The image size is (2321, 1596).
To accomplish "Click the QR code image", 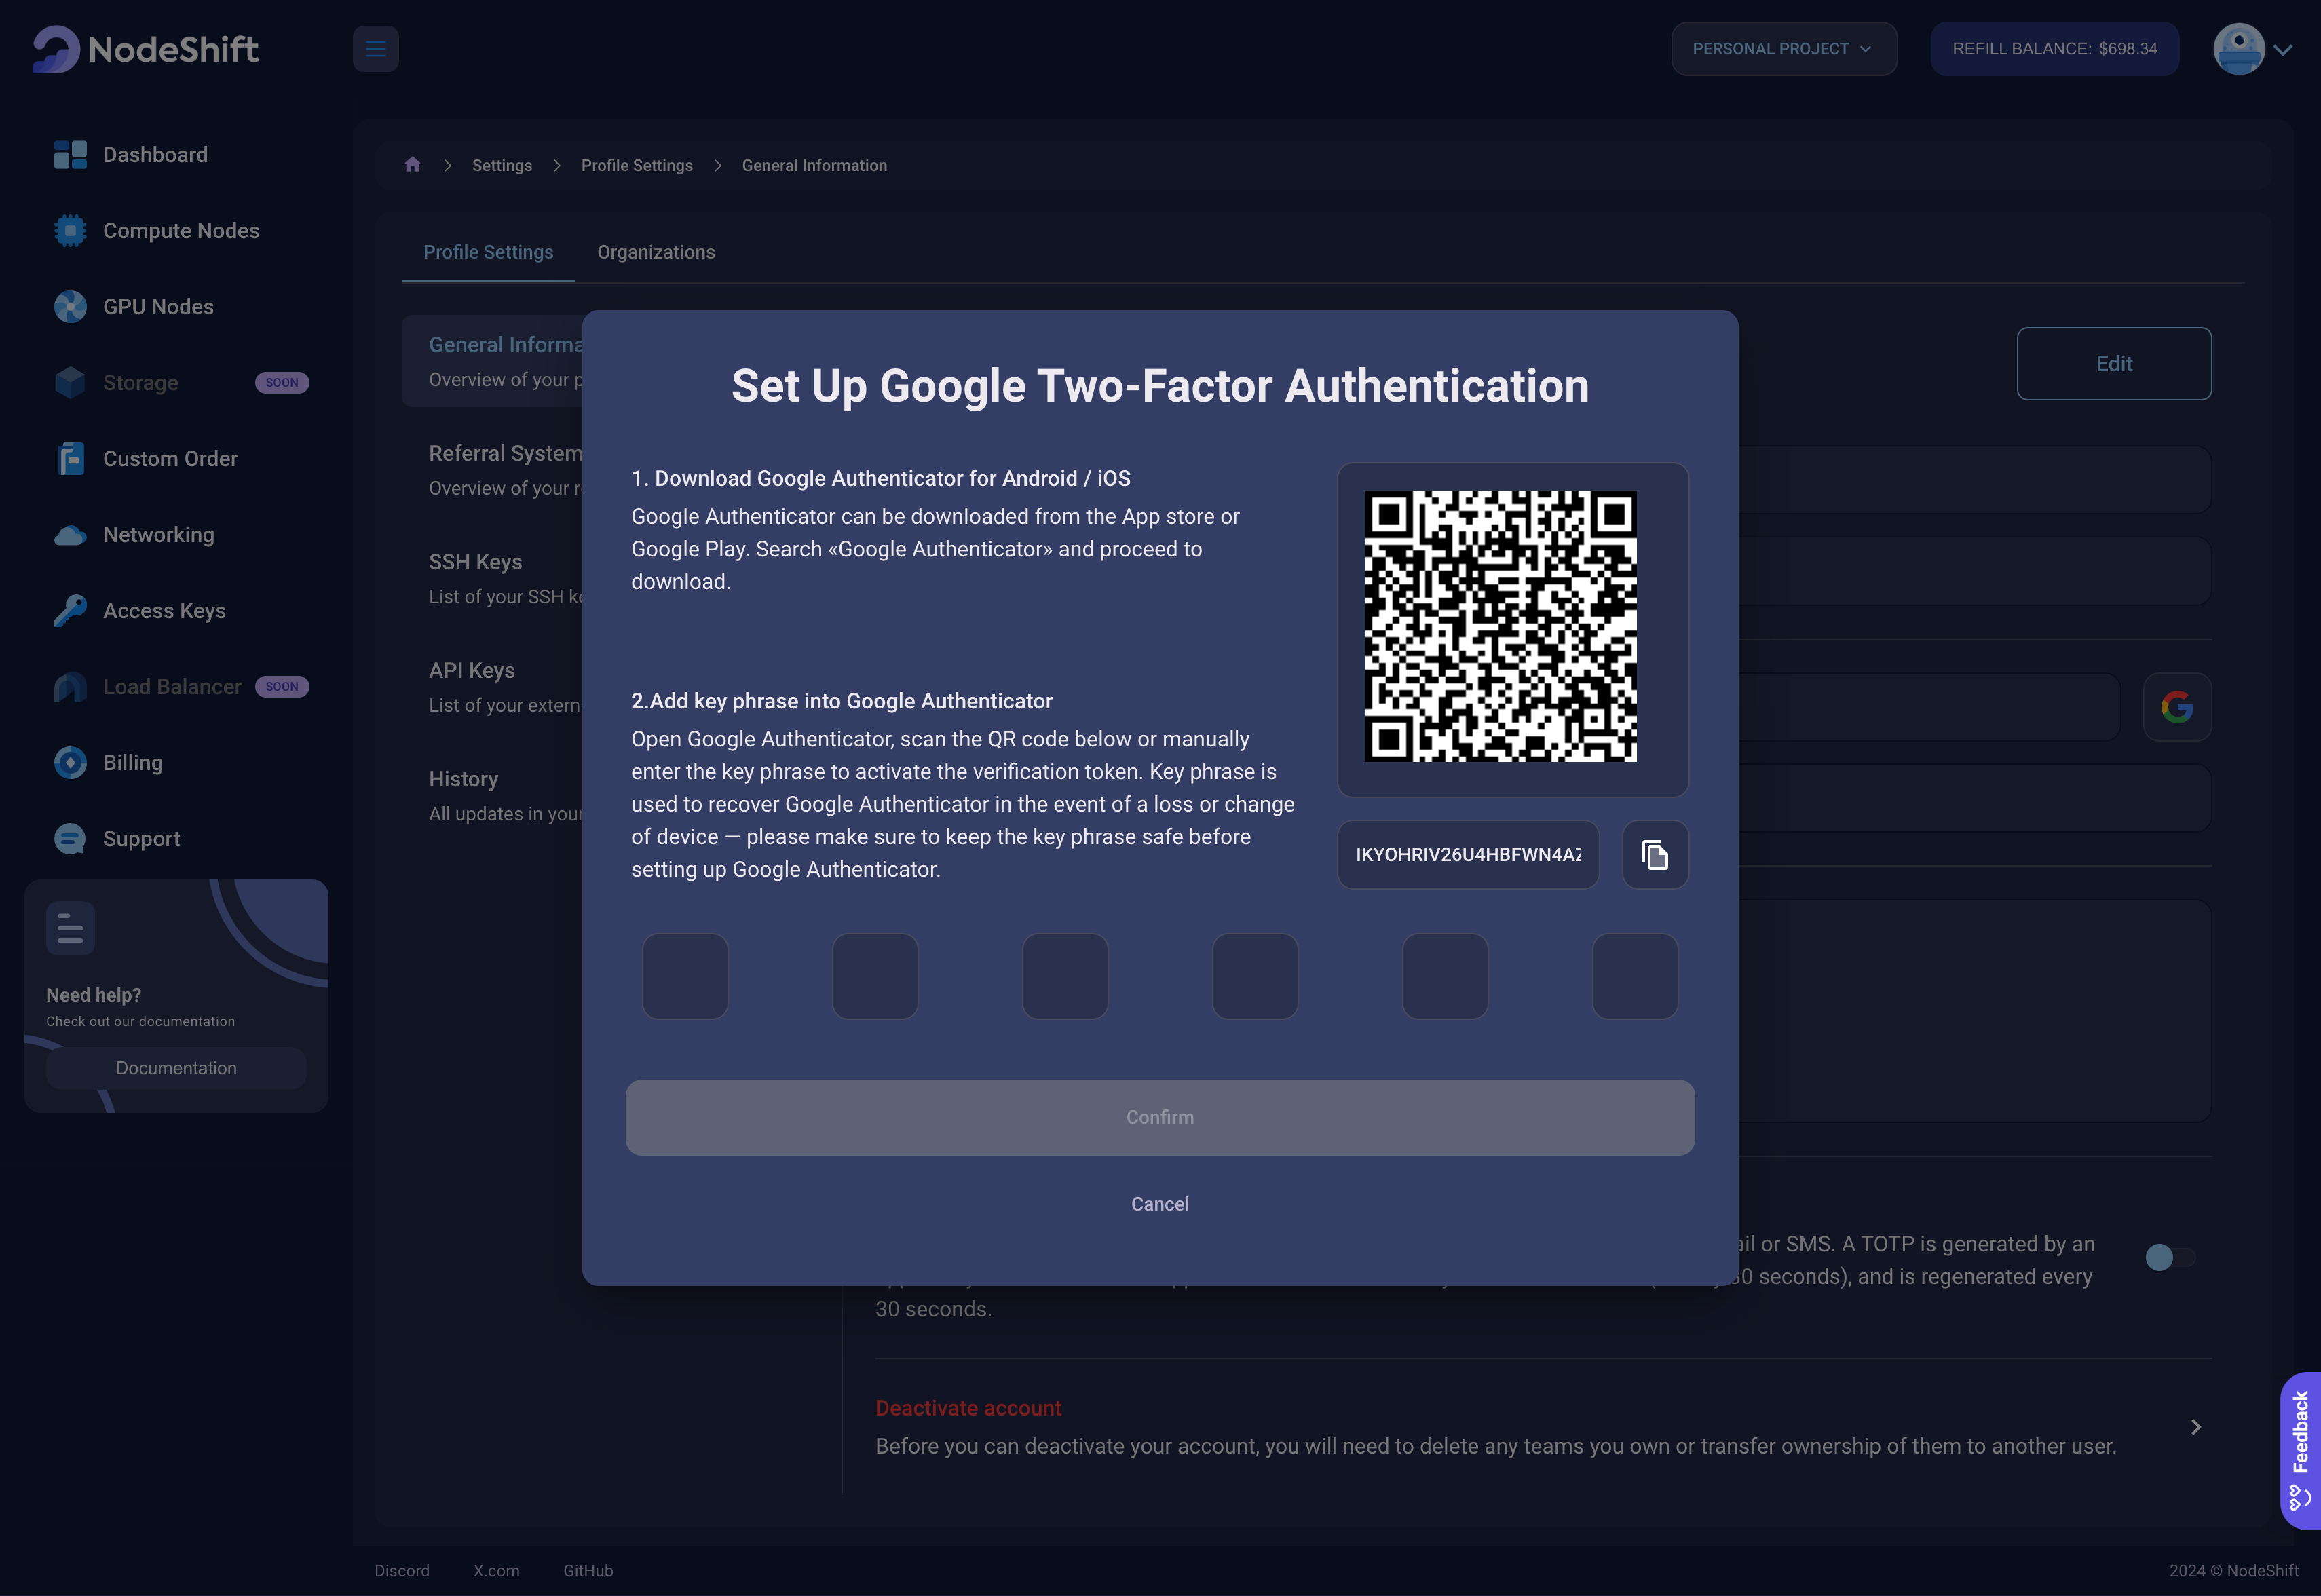I will (x=1501, y=626).
